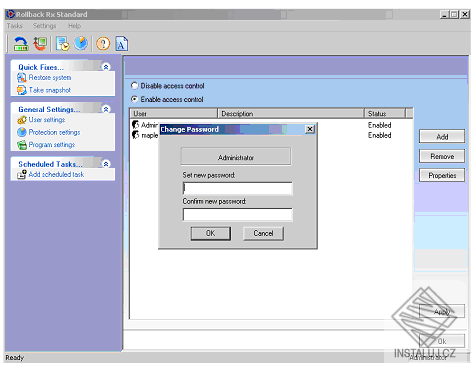Click the Program settings icon

(22, 145)
